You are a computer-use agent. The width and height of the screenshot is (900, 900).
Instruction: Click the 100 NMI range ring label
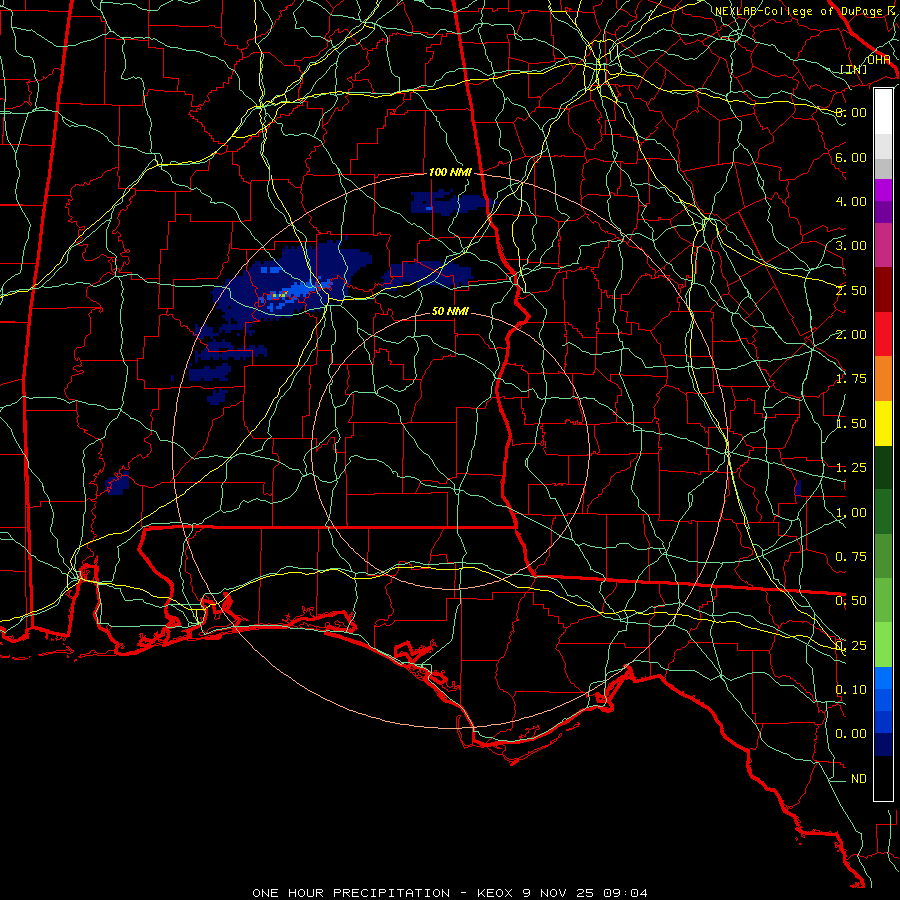[x=450, y=172]
